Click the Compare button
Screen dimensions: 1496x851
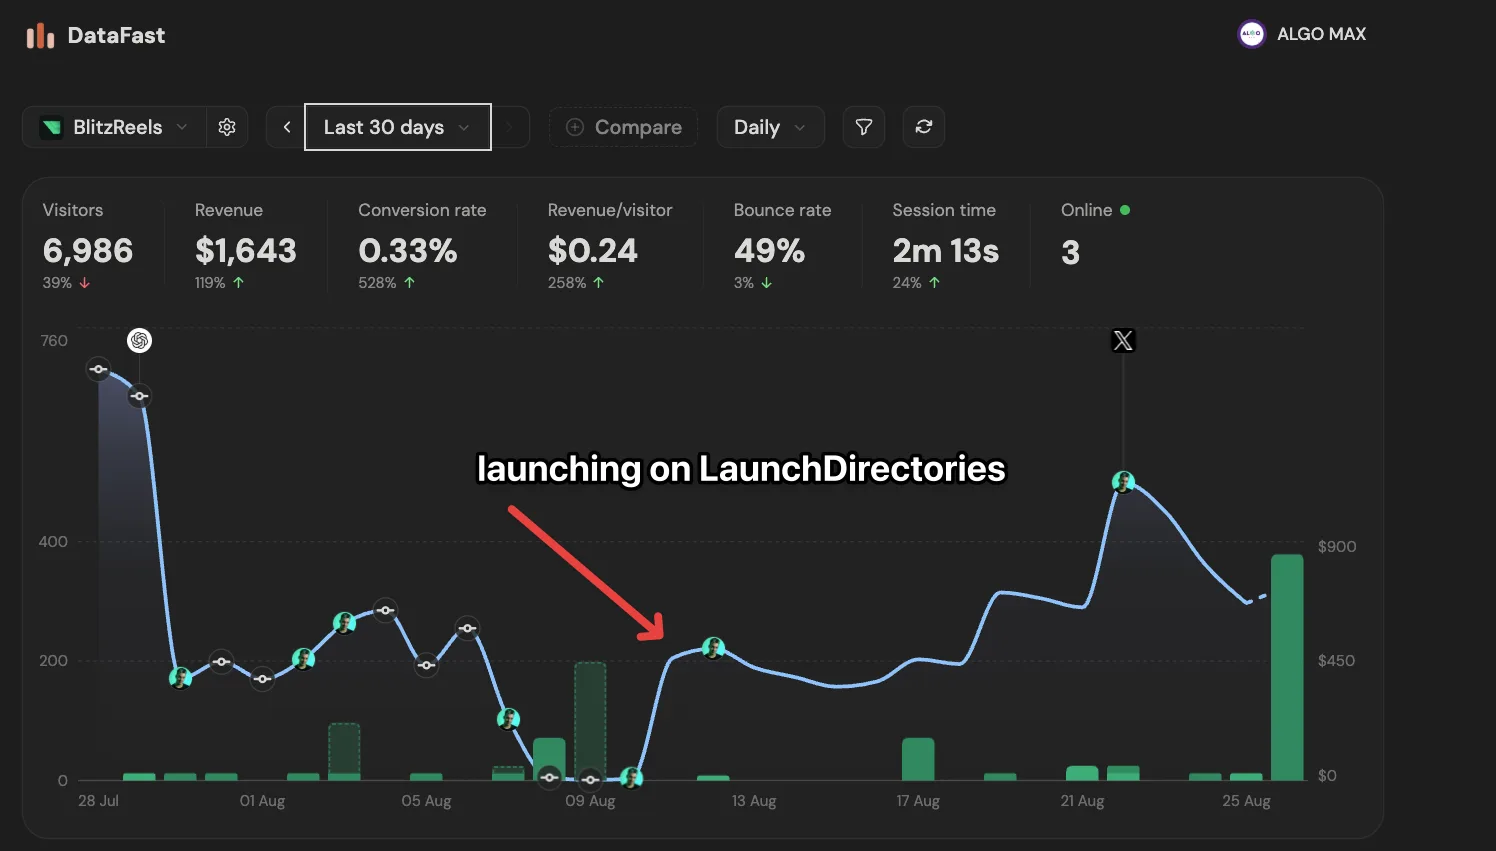click(x=623, y=127)
